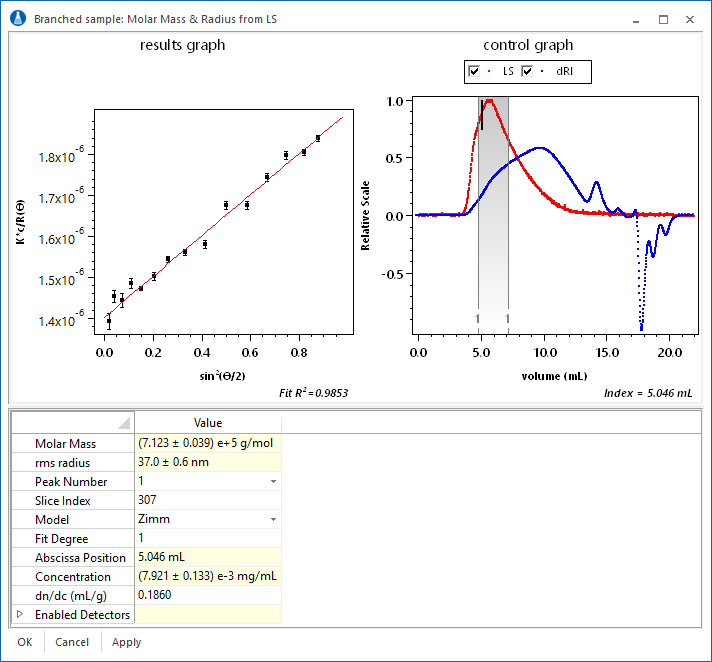Apply the current settings

click(x=127, y=642)
